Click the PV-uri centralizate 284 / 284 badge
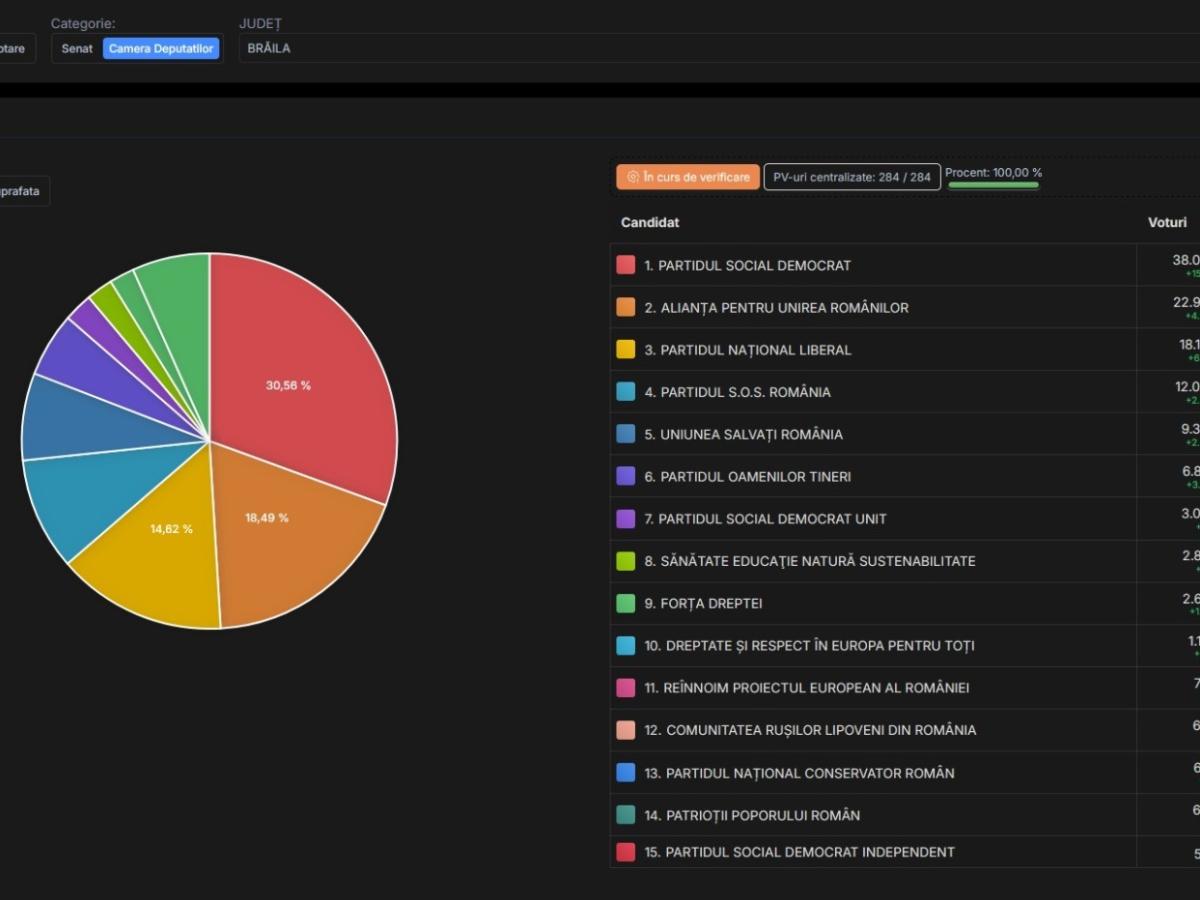Screen dimensions: 1200x900 852,177
